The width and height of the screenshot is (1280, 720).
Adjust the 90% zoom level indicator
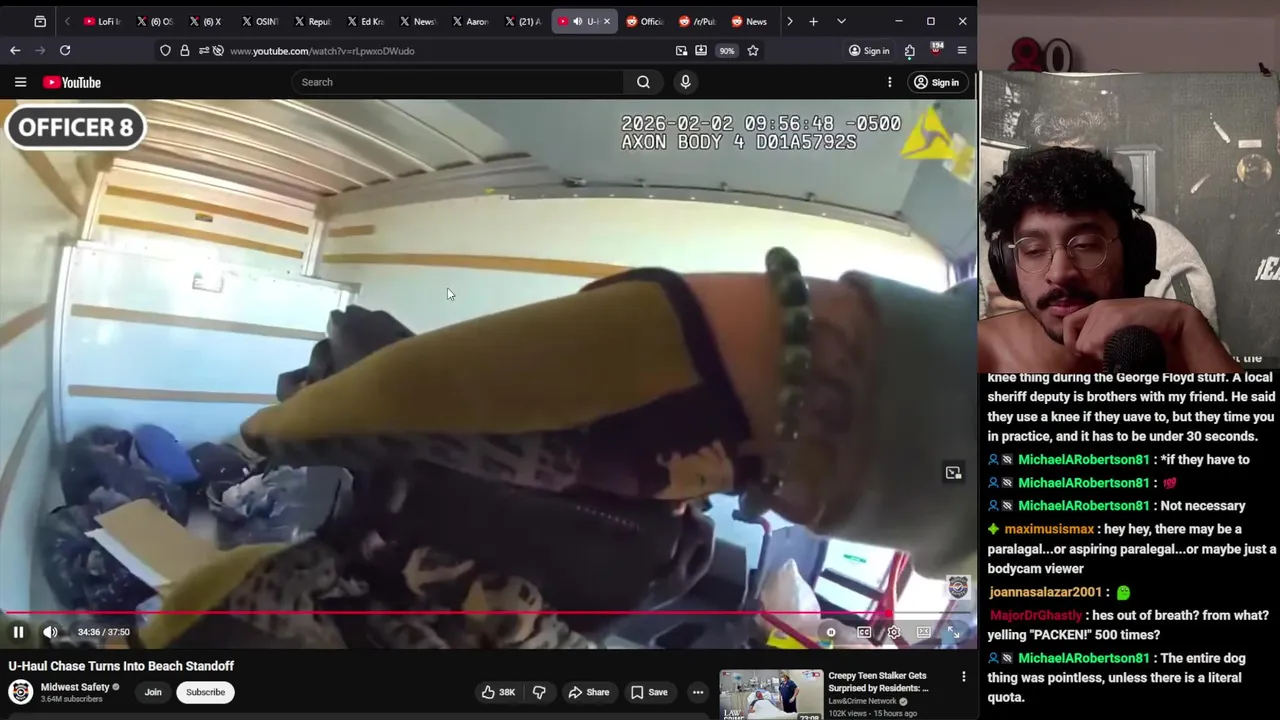coord(727,51)
